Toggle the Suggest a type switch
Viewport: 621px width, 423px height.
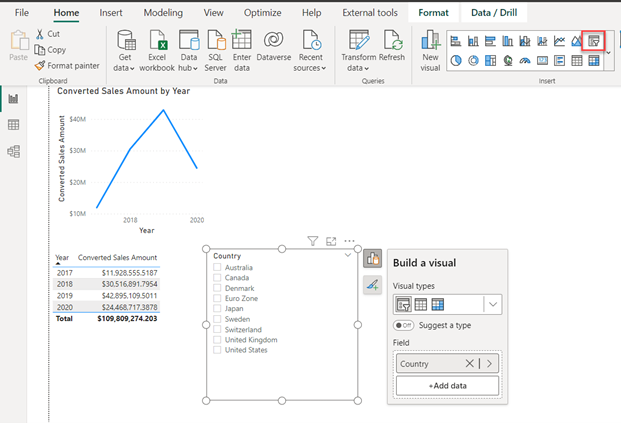[x=403, y=325]
